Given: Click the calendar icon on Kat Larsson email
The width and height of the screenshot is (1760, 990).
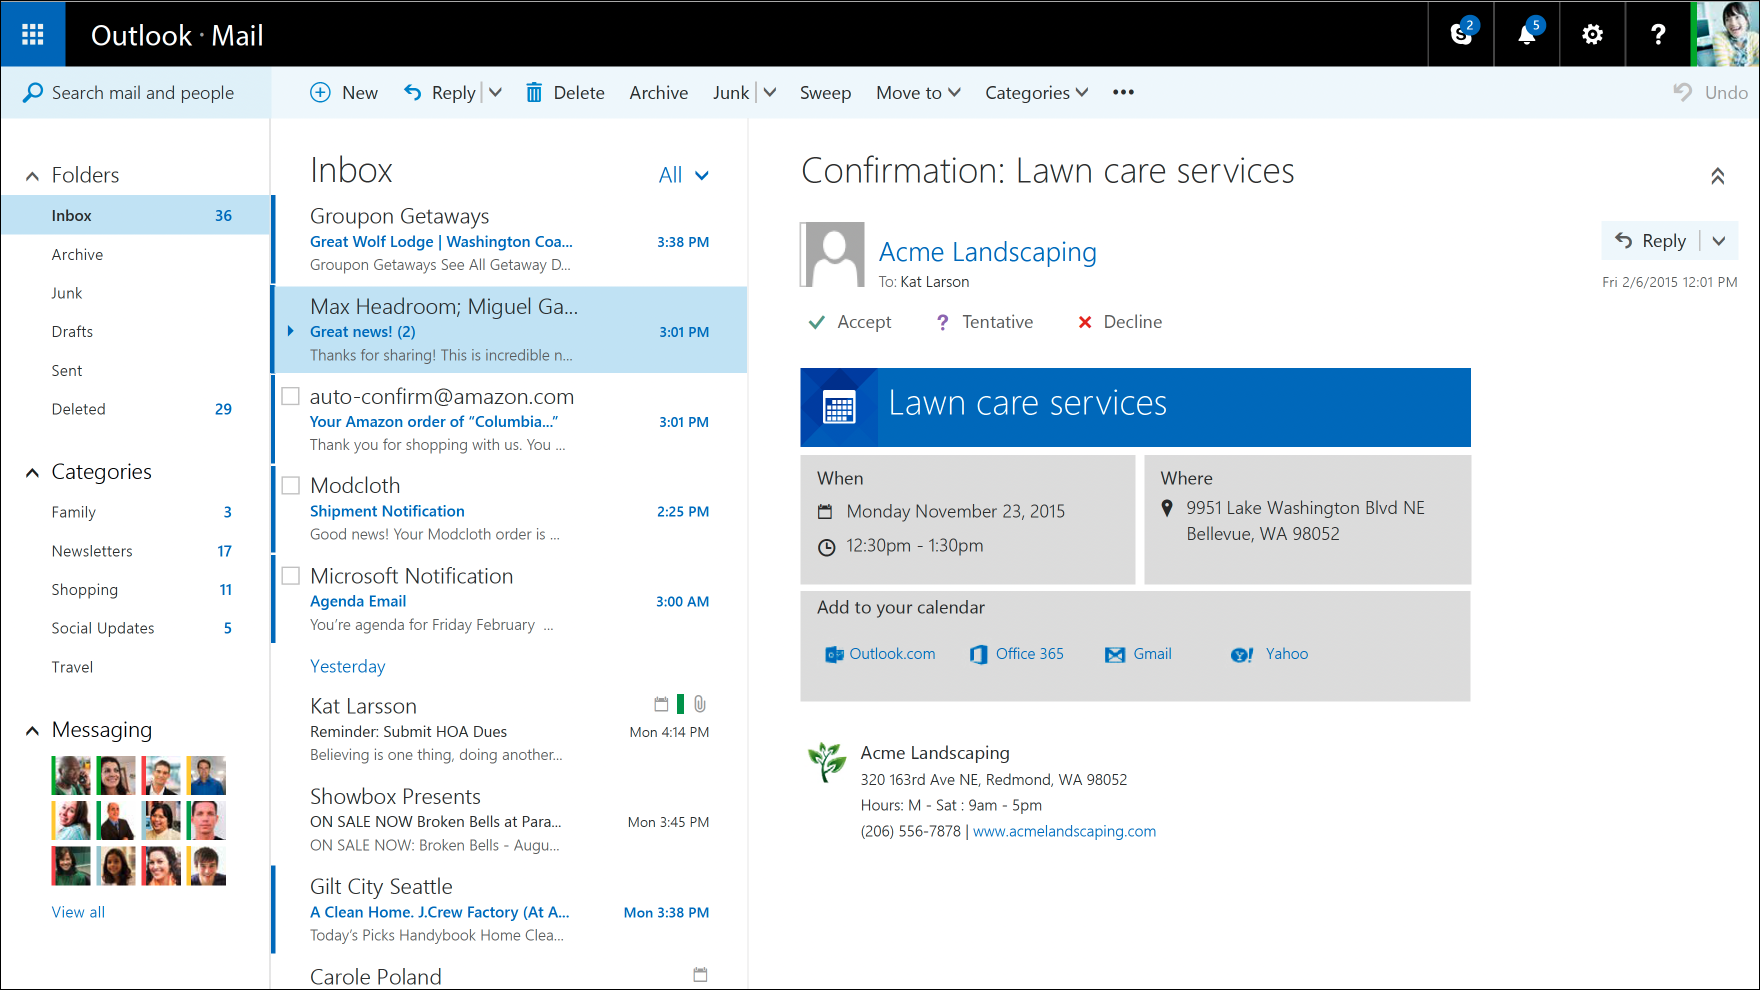Looking at the screenshot, I should (661, 704).
